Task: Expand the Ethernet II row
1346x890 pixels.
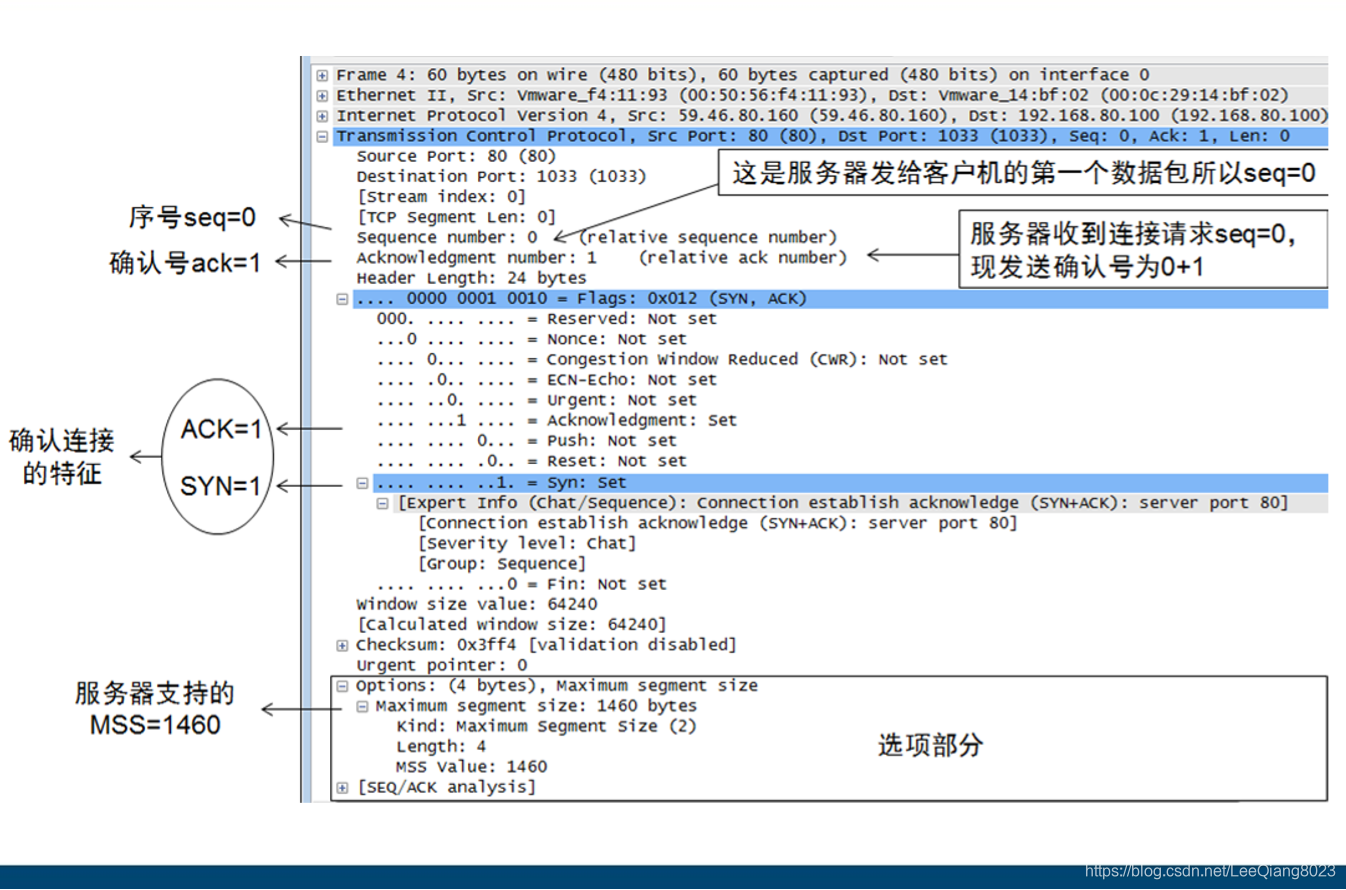Action: (322, 96)
